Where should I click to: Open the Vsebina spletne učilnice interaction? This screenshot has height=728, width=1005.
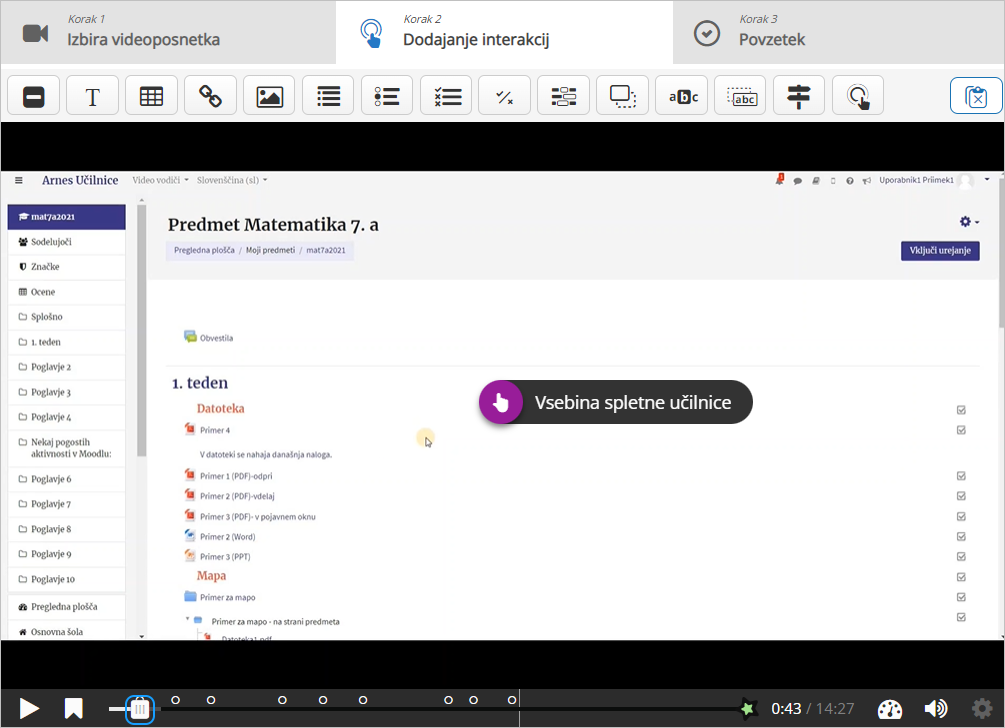tap(616, 402)
